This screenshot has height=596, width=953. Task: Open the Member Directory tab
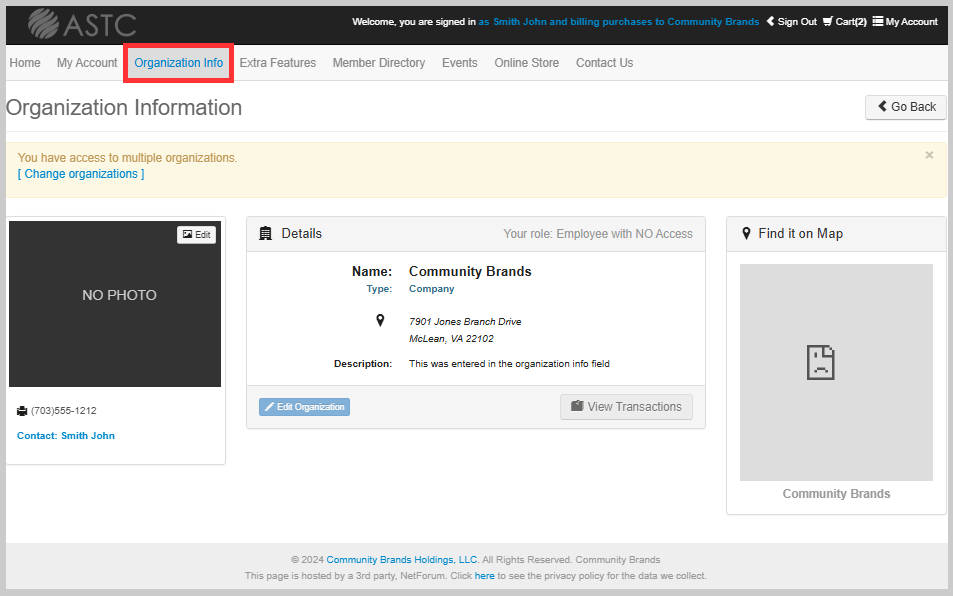click(379, 63)
